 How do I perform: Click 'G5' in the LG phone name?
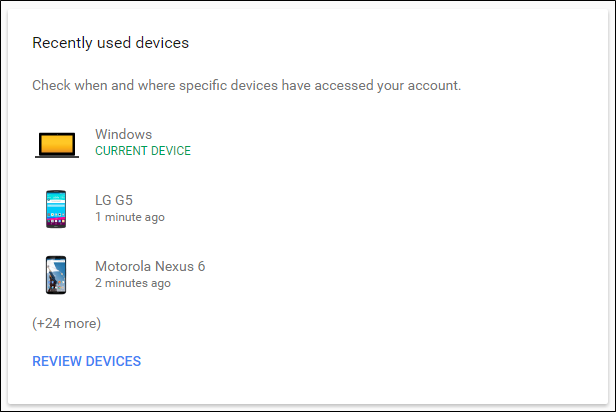(124, 200)
